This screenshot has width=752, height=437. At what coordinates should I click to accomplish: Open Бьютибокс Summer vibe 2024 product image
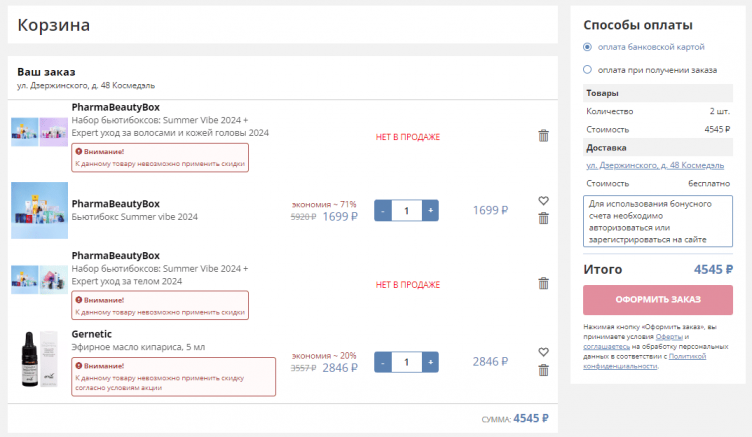39,210
